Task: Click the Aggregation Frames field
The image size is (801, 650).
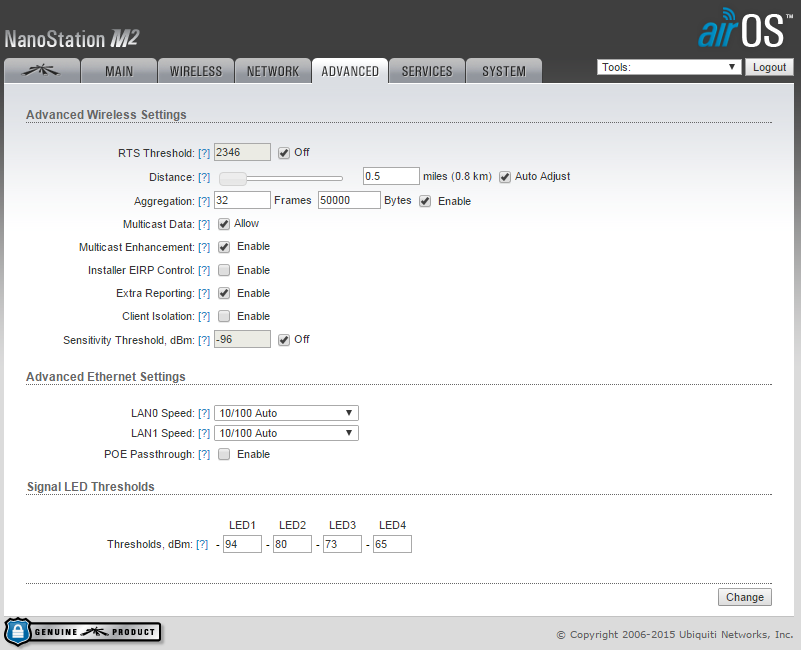Action: [x=242, y=200]
